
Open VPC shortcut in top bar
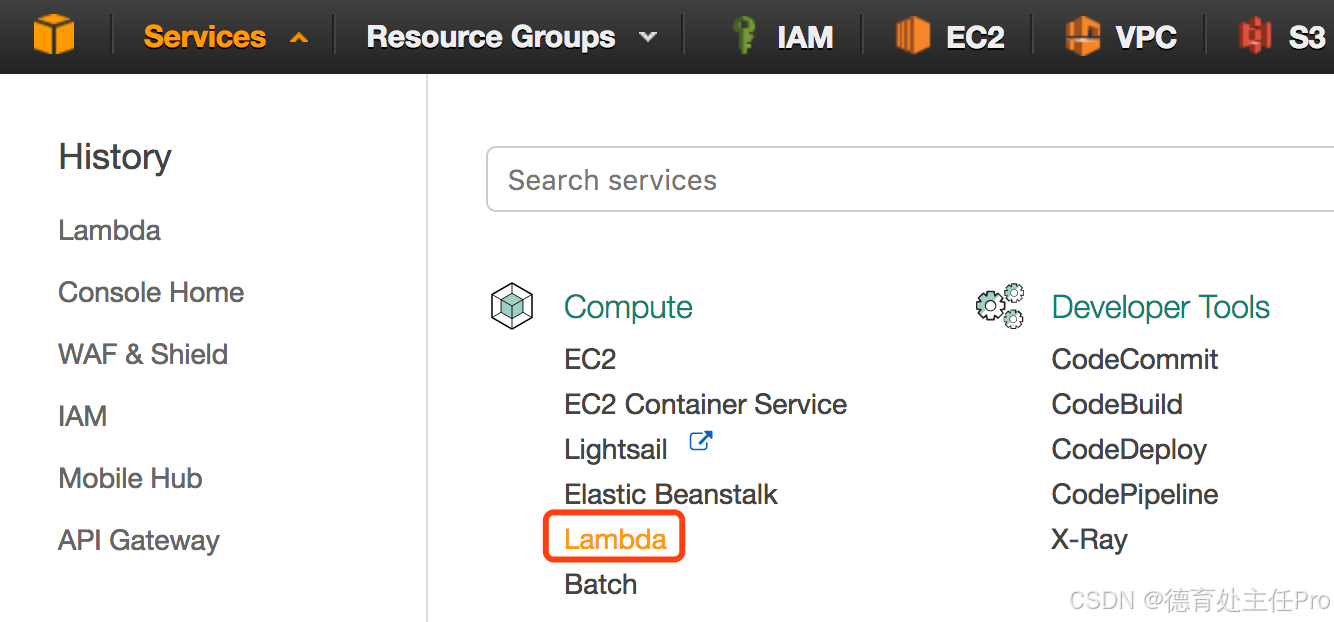pos(1146,37)
